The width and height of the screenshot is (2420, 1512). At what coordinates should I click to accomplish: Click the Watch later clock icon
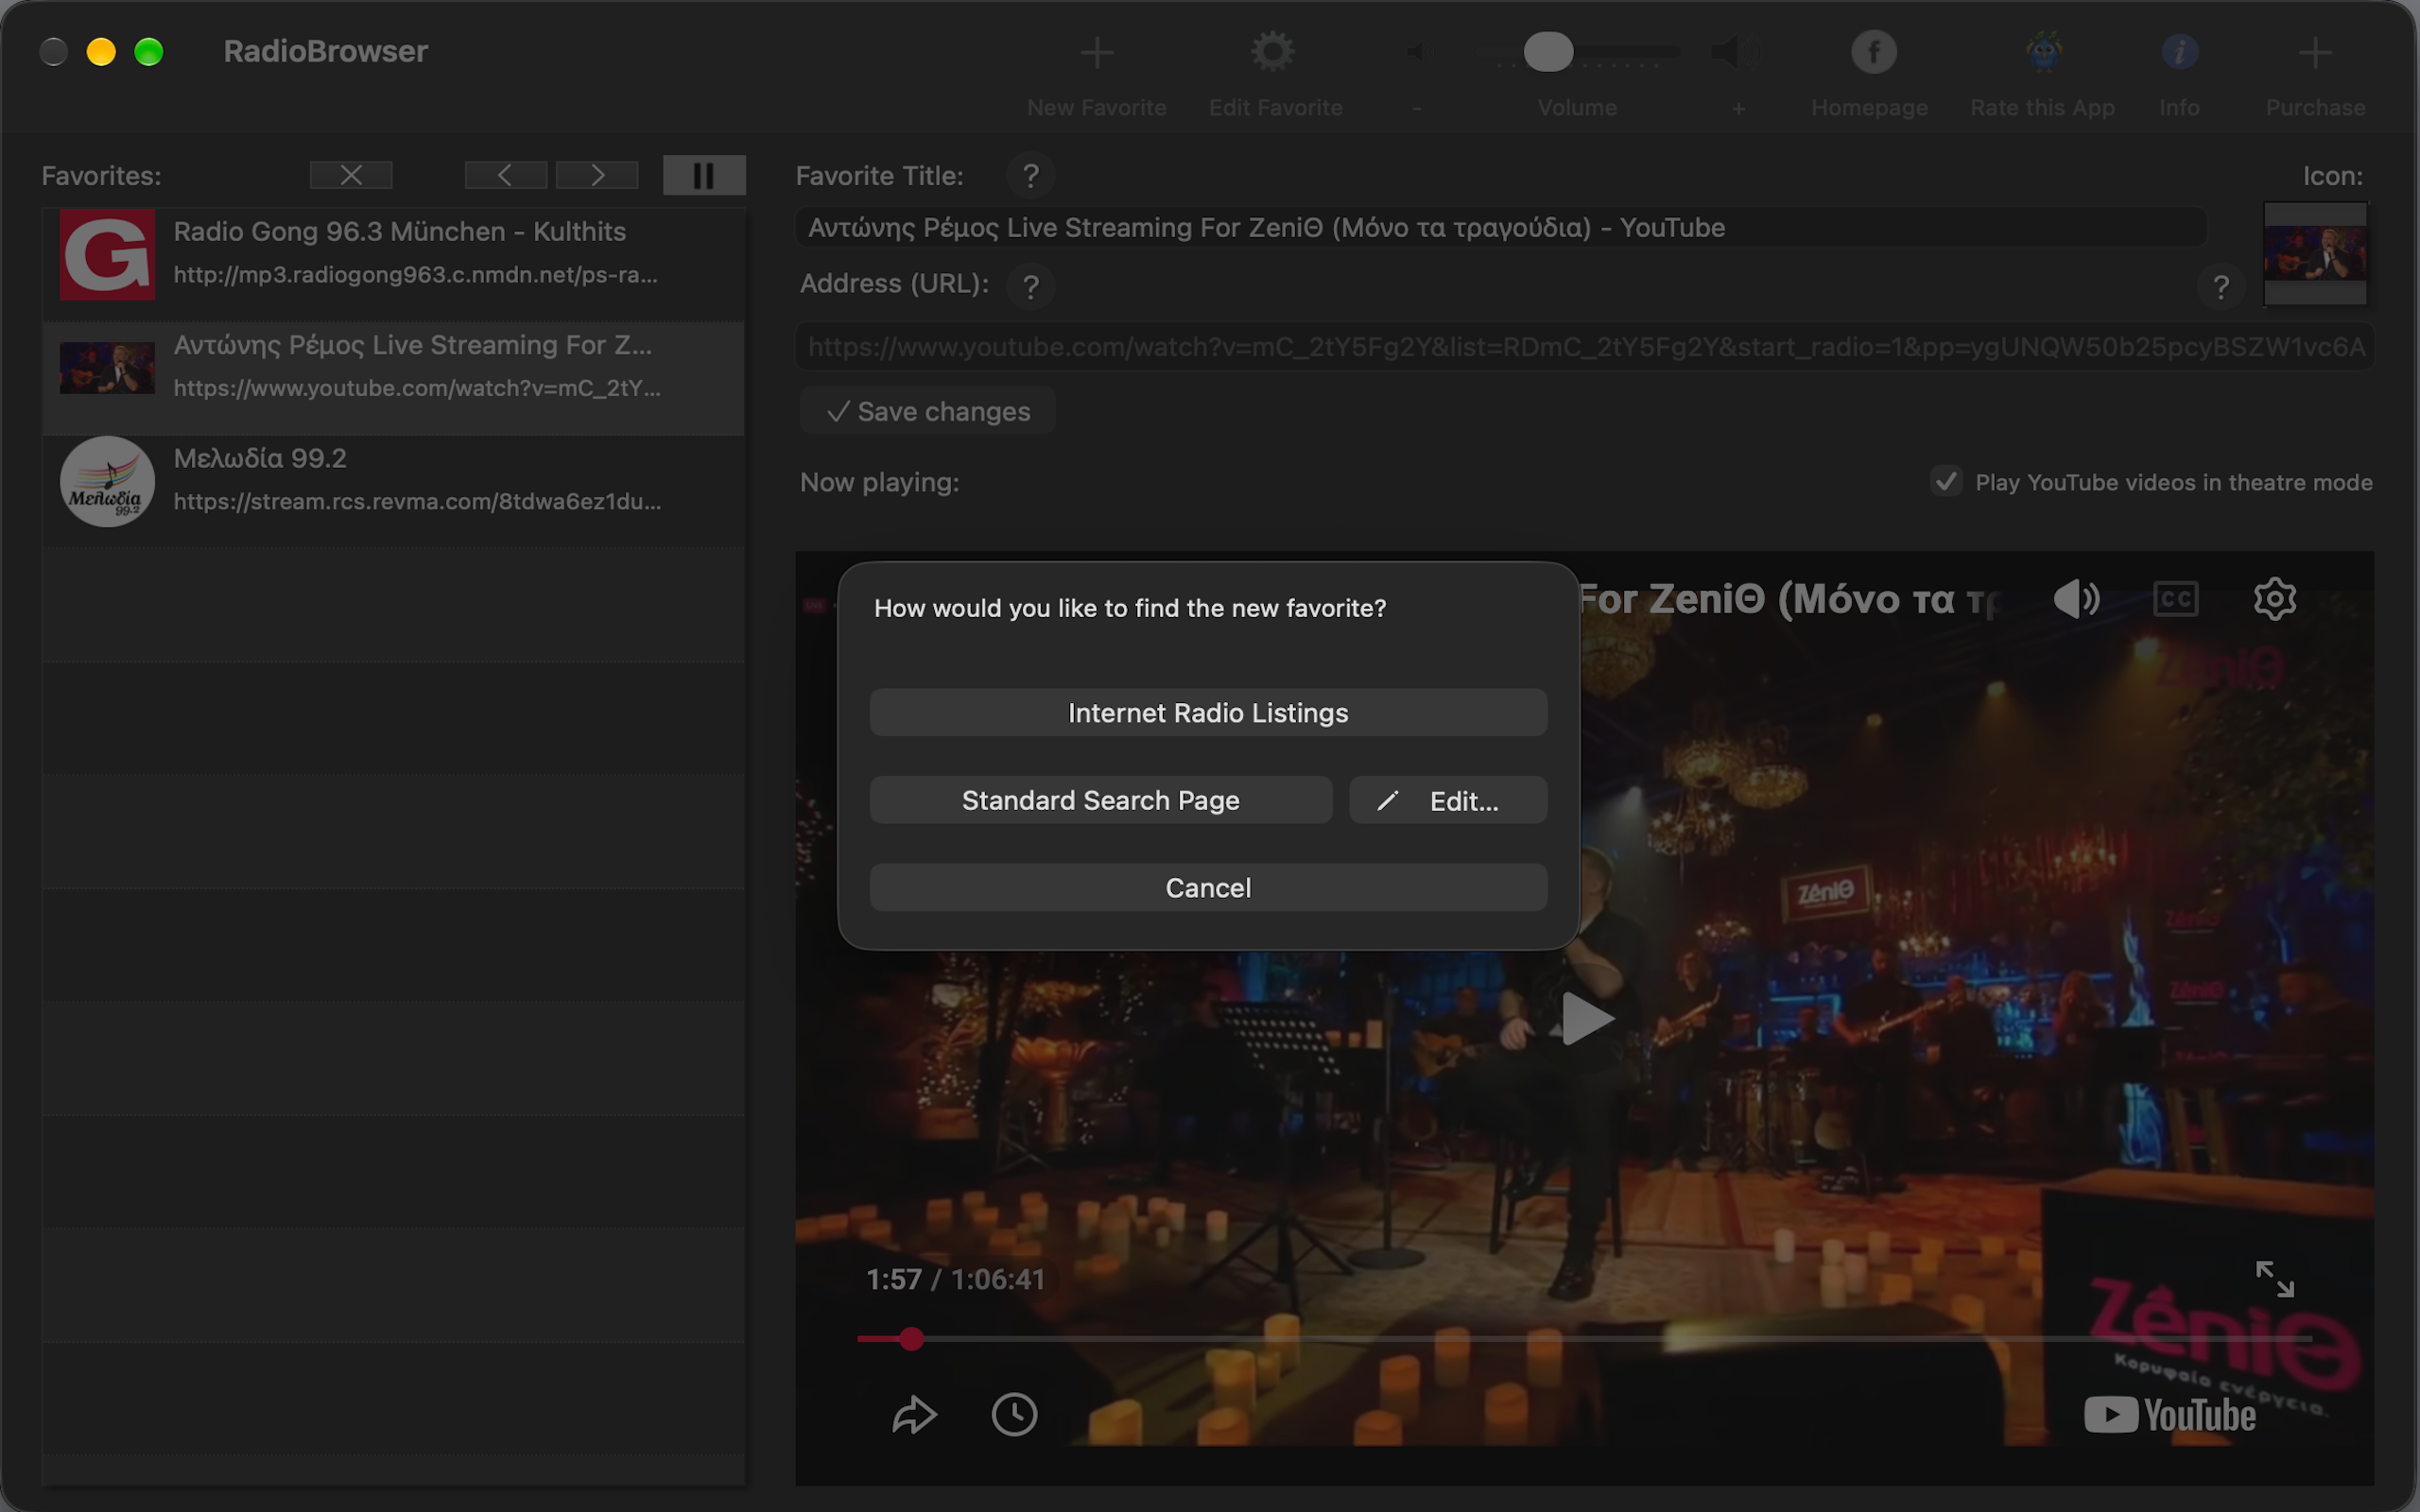click(x=1014, y=1414)
